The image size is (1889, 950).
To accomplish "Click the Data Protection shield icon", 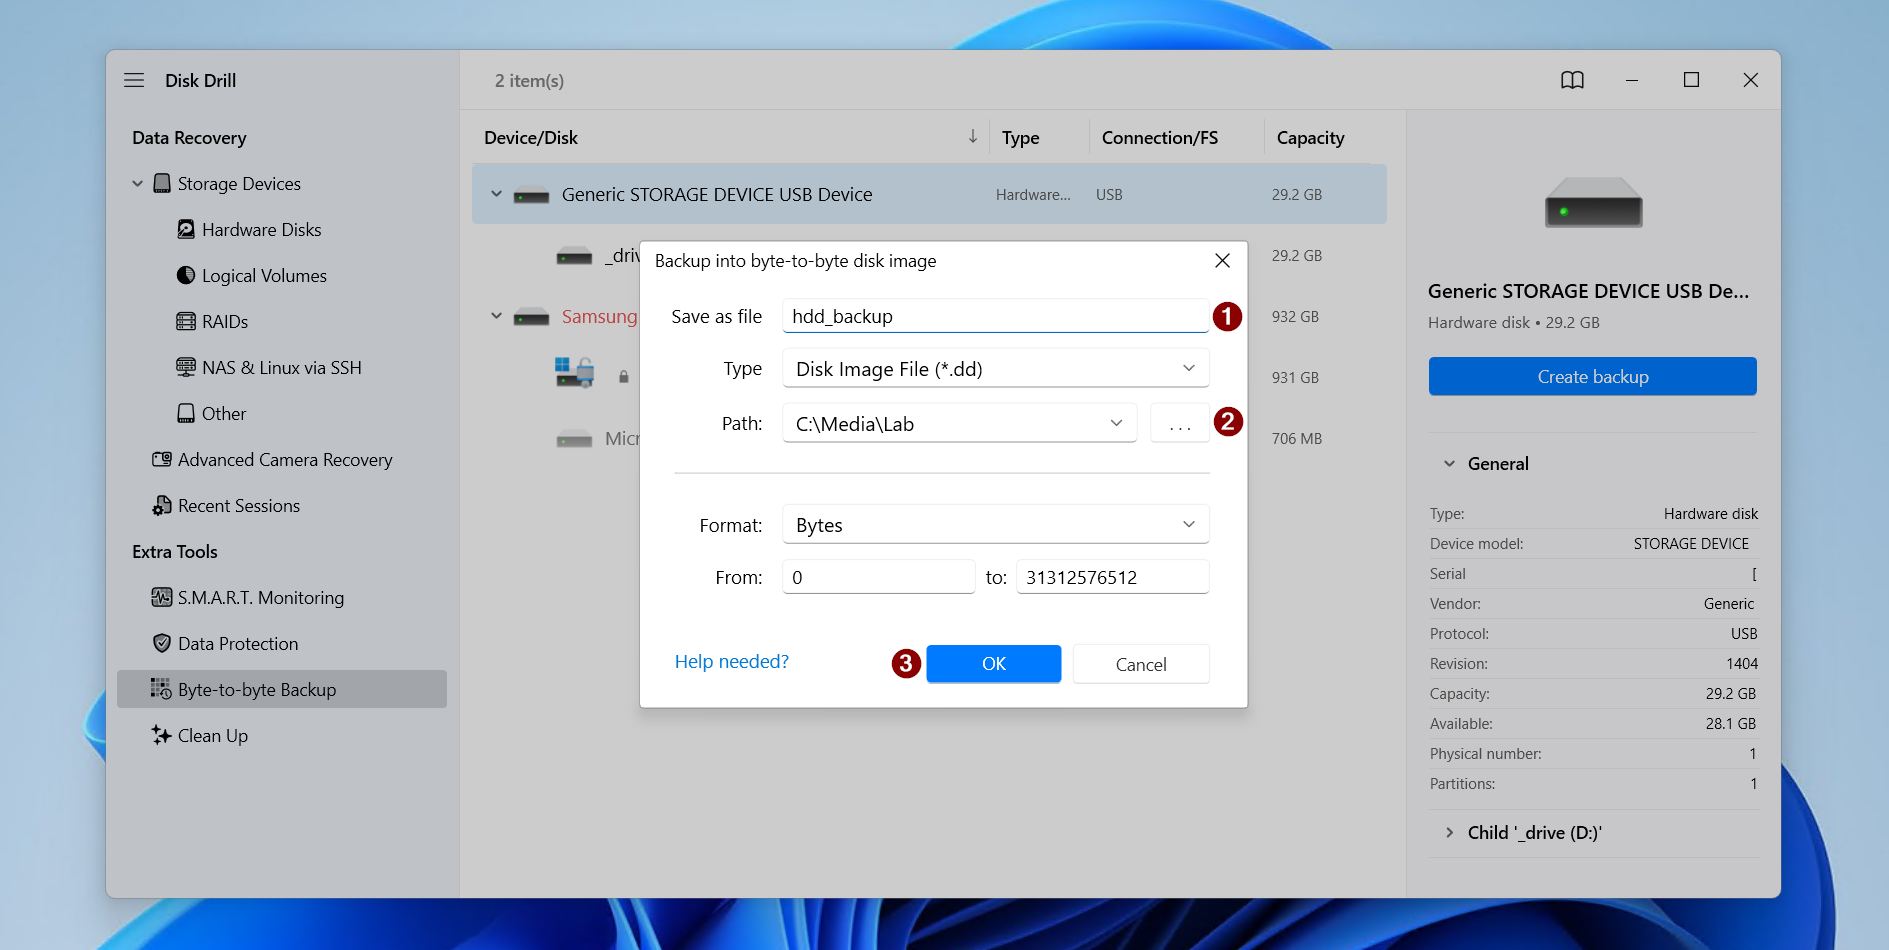I will (x=161, y=644).
